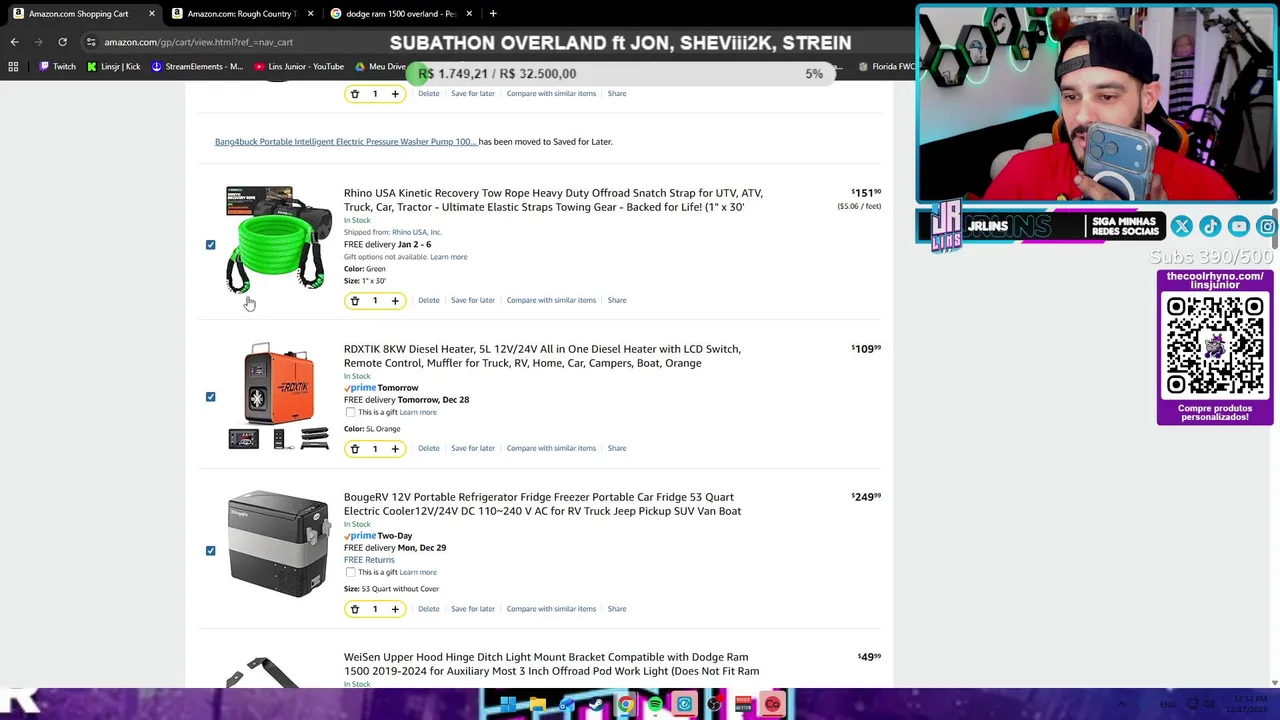Viewport: 1280px width, 720px height.
Task: Click the ENG language indicator in taskbar
Action: tap(1168, 705)
